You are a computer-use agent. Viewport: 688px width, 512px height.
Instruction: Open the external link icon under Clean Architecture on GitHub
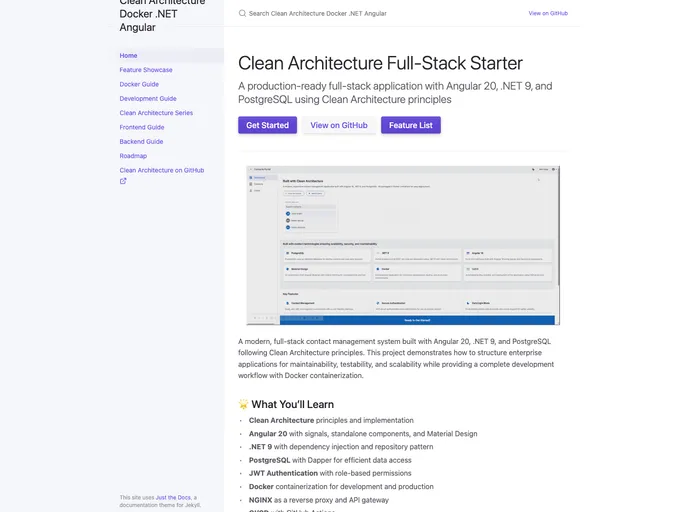[123, 181]
